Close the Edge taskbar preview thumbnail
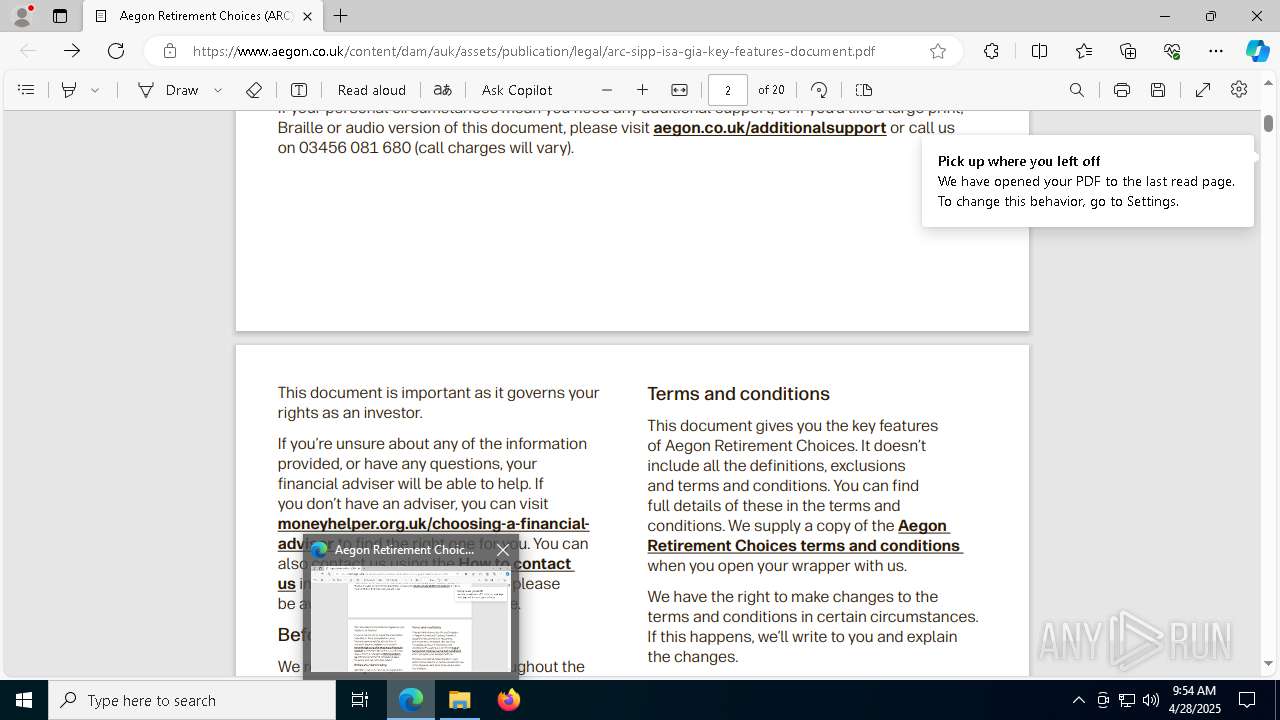The width and height of the screenshot is (1280, 720). point(503,550)
